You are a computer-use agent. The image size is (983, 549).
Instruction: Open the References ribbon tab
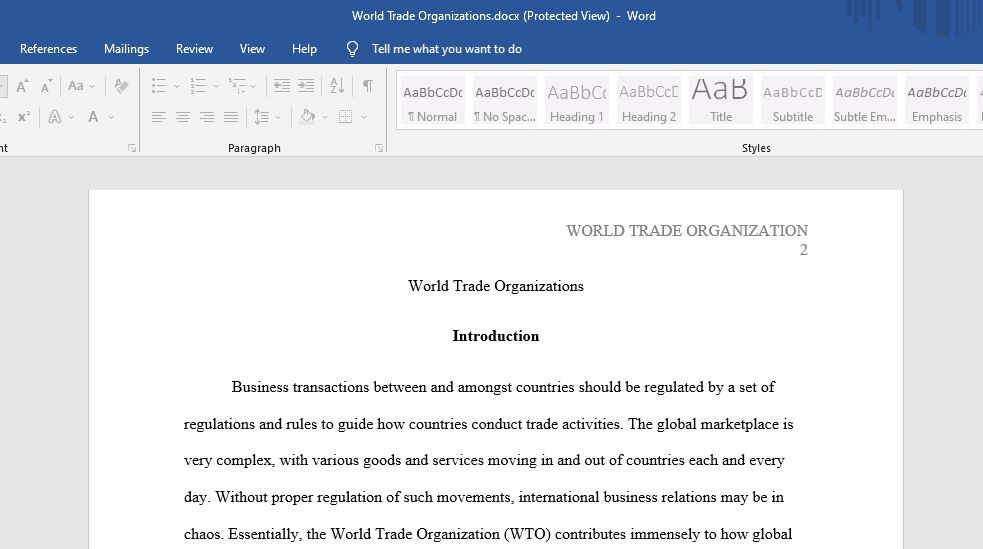point(48,49)
